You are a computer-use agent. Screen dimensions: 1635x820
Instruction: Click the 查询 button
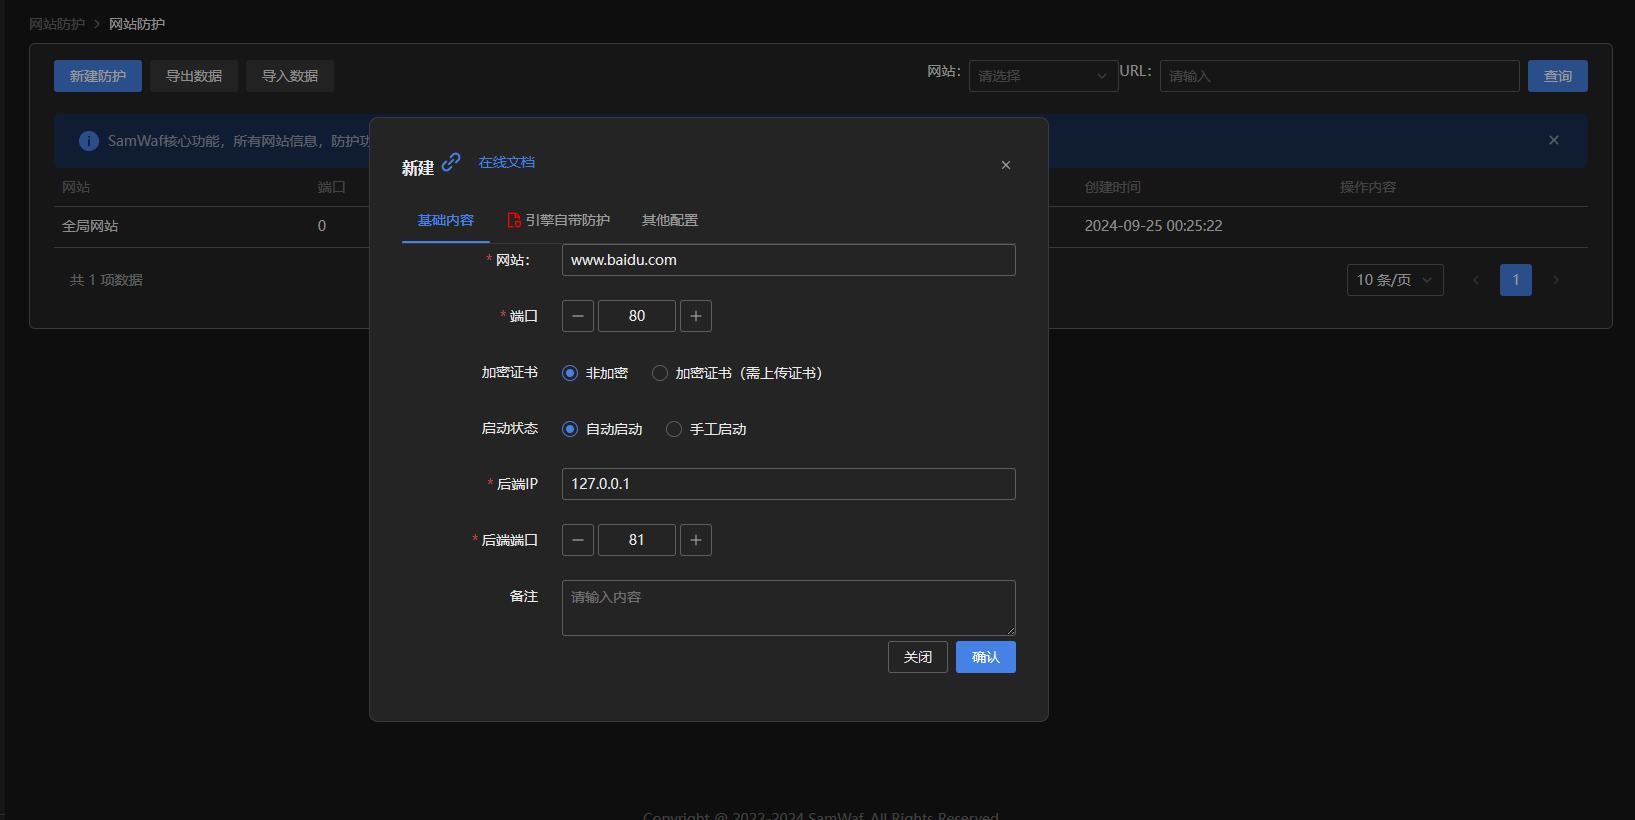coord(1558,76)
